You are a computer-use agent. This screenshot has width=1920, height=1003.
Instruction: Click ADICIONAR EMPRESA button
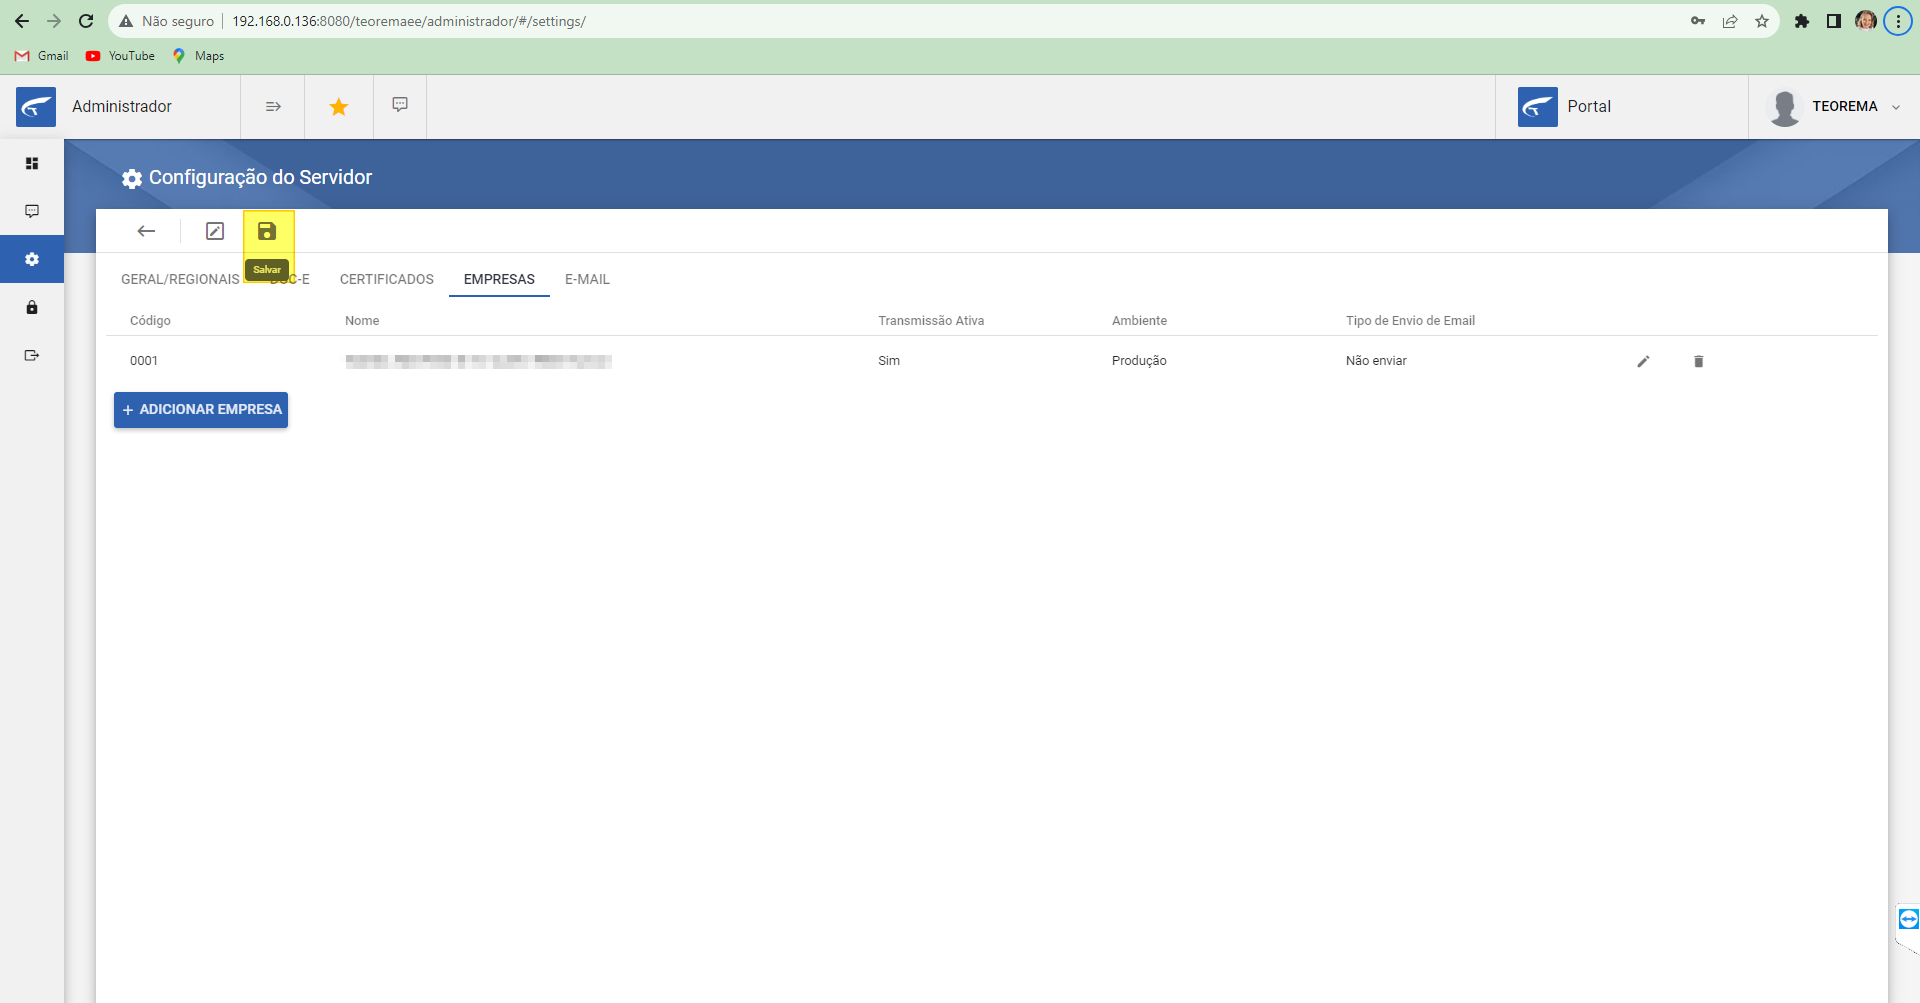[201, 410]
